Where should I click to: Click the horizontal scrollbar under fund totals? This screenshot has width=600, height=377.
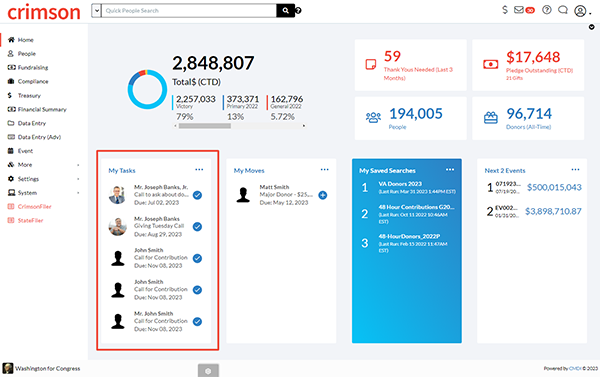[240, 126]
